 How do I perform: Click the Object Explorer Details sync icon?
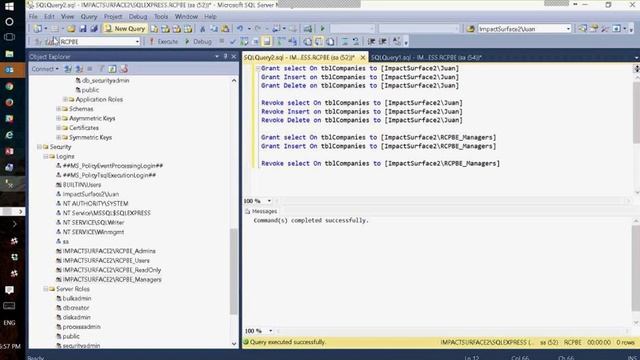124,69
